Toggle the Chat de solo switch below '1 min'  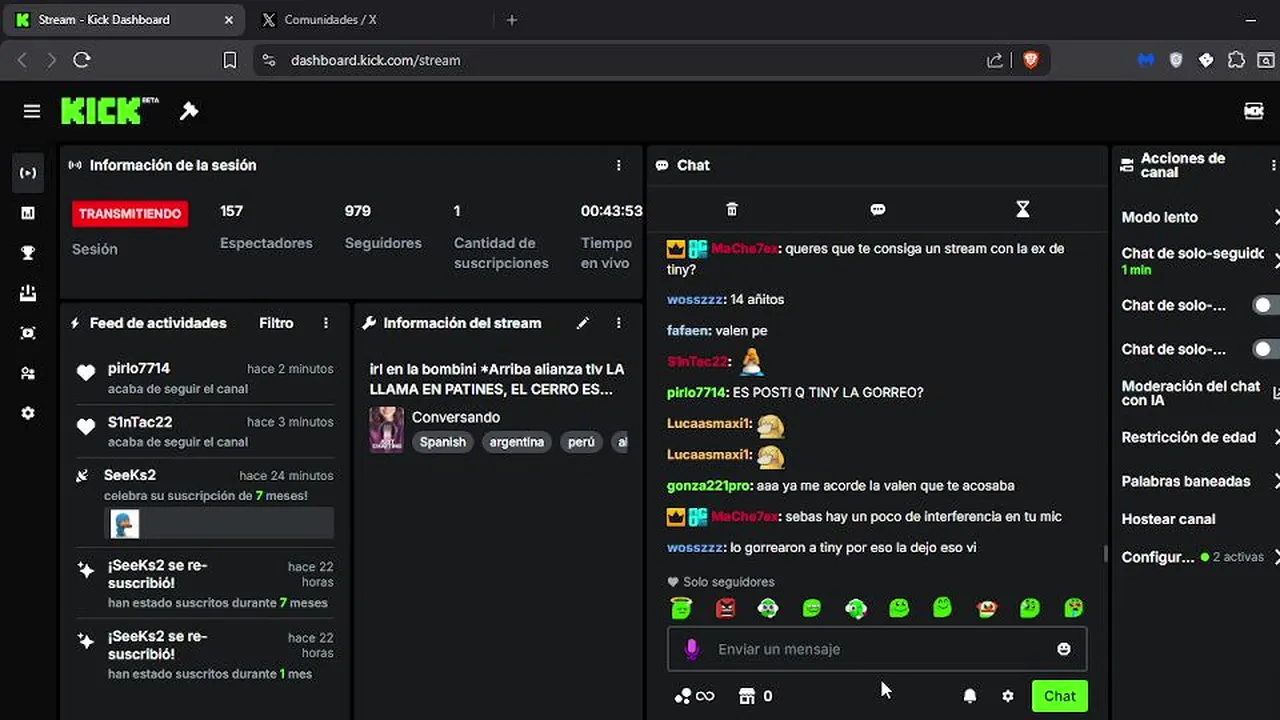click(x=1266, y=305)
